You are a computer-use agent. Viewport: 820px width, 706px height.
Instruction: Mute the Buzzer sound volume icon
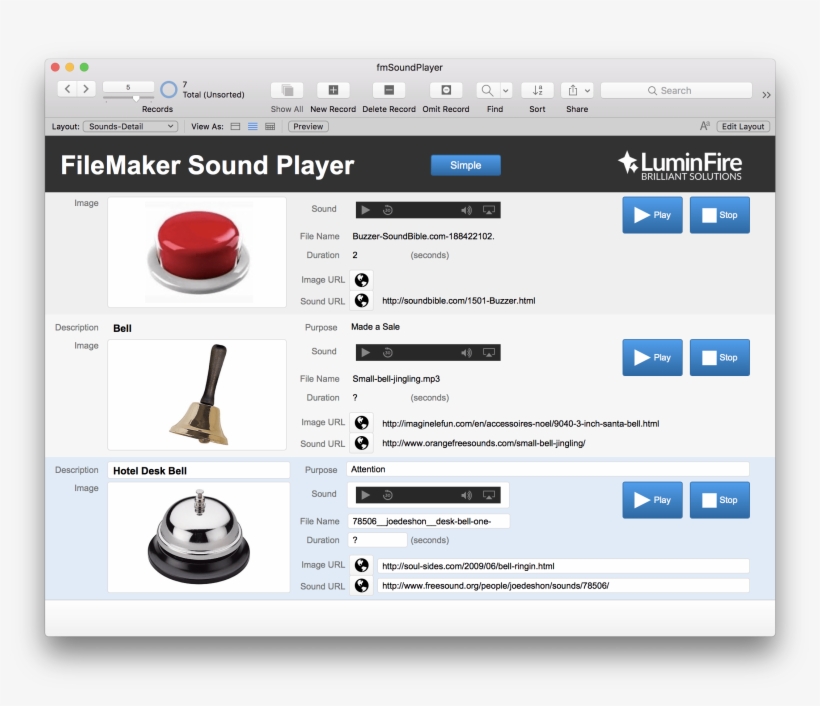(x=466, y=210)
